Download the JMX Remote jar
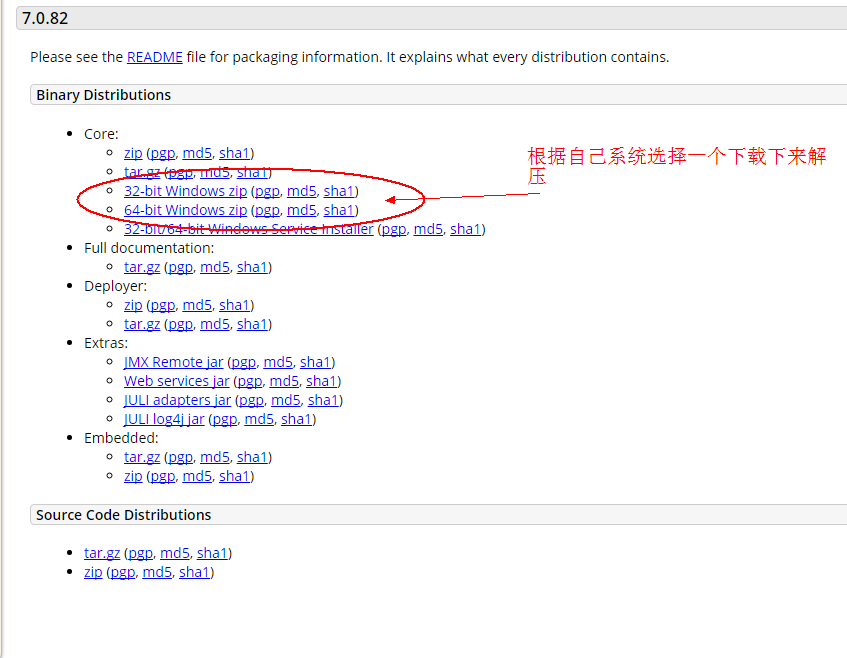Screen dimensions: 847x658 click(173, 362)
